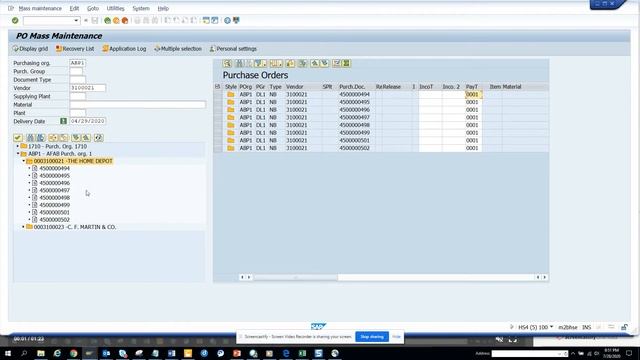Image resolution: width=640 pixels, height=360 pixels.
Task: Open File Explorer from the Windows taskbar
Action: 41,353
